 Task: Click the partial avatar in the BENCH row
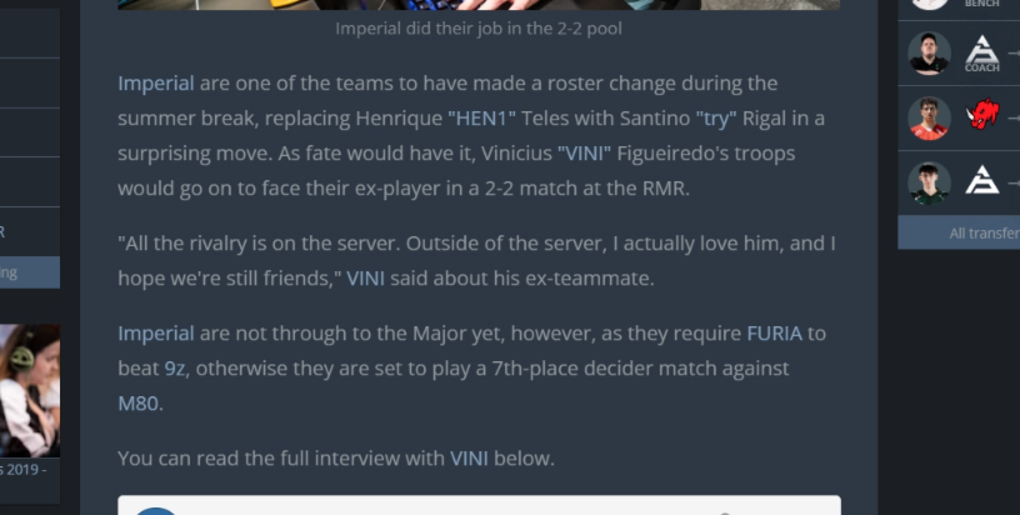pyautogui.click(x=929, y=5)
